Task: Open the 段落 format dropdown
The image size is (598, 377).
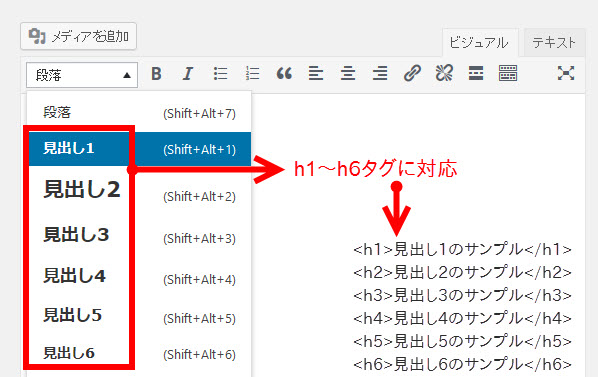Action: tap(82, 75)
